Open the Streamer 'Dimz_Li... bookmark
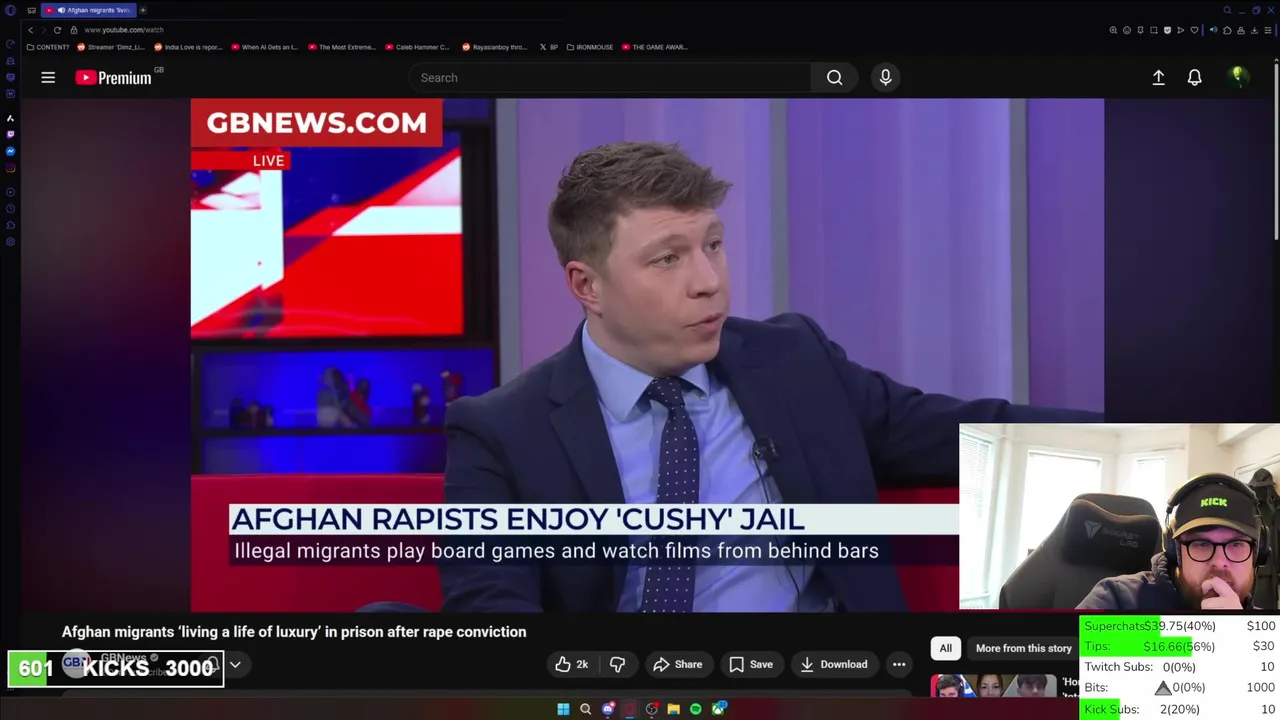 coord(112,47)
